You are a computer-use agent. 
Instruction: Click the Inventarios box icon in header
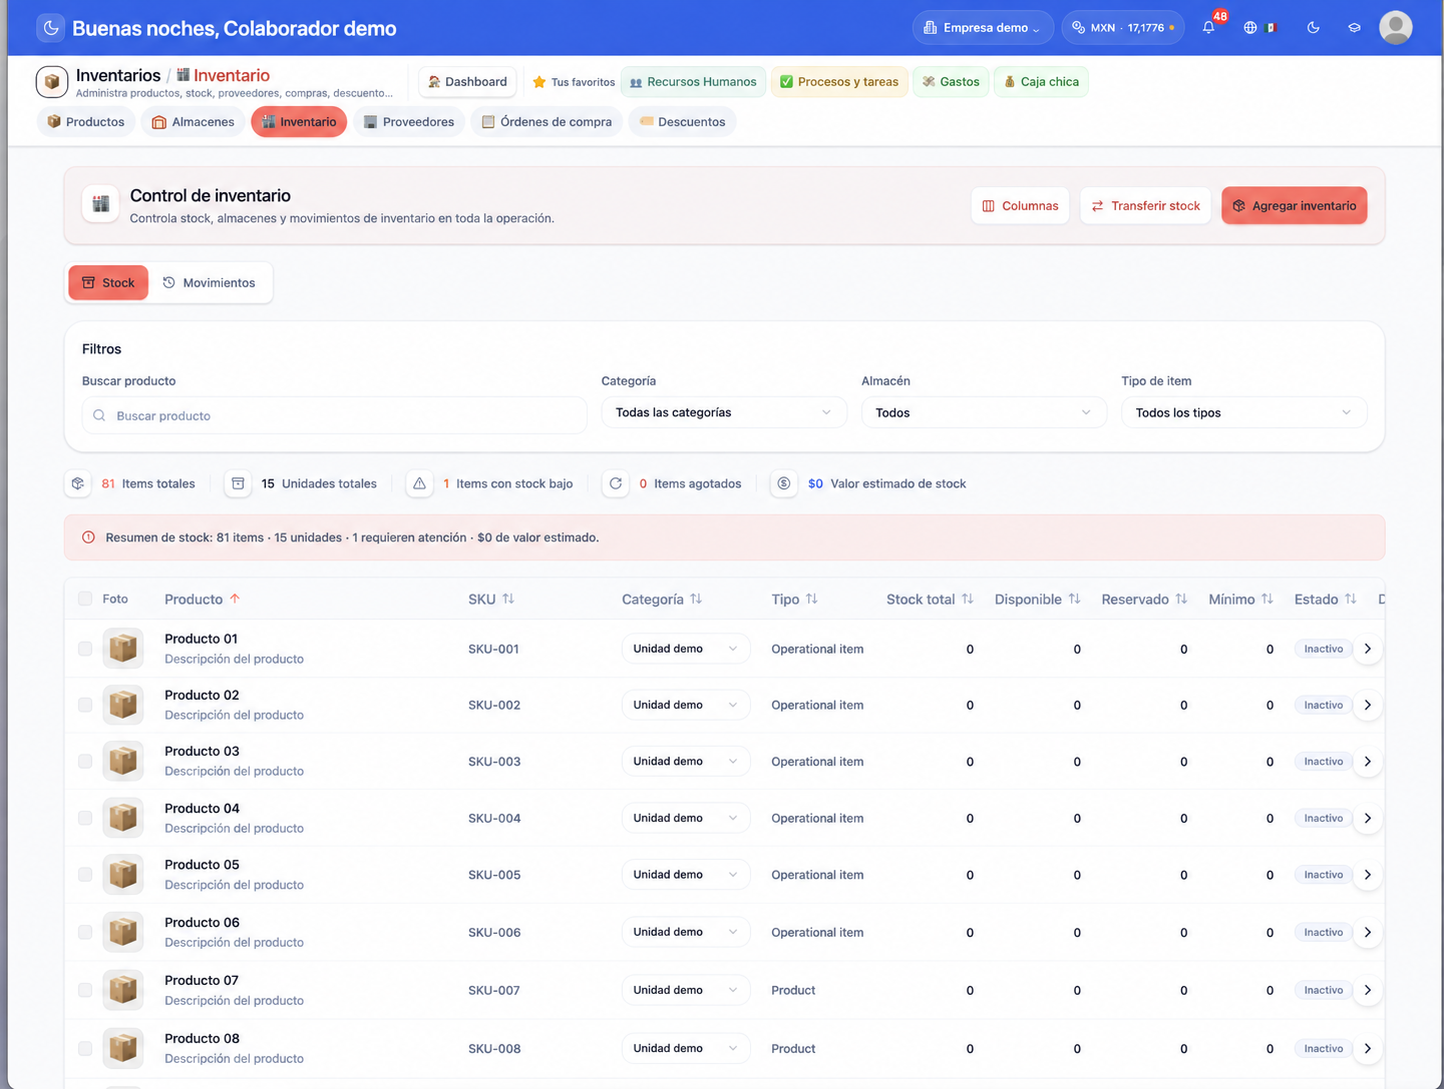(52, 82)
